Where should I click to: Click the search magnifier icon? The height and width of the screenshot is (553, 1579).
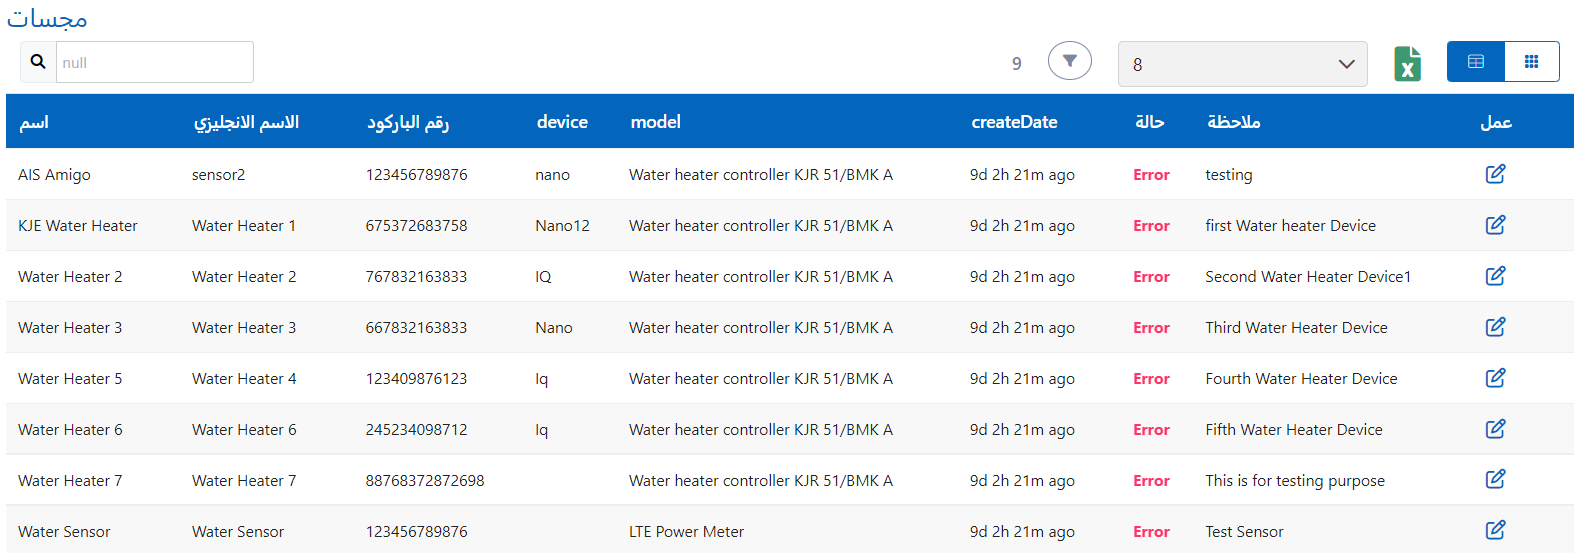38,62
